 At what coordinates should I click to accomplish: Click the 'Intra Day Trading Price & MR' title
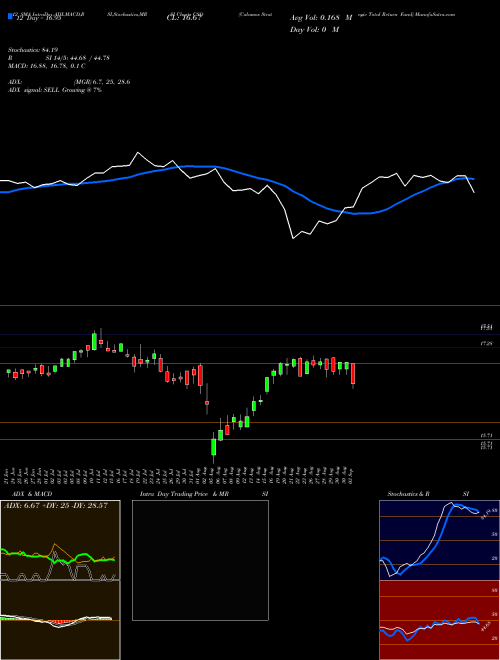pyautogui.click(x=184, y=494)
